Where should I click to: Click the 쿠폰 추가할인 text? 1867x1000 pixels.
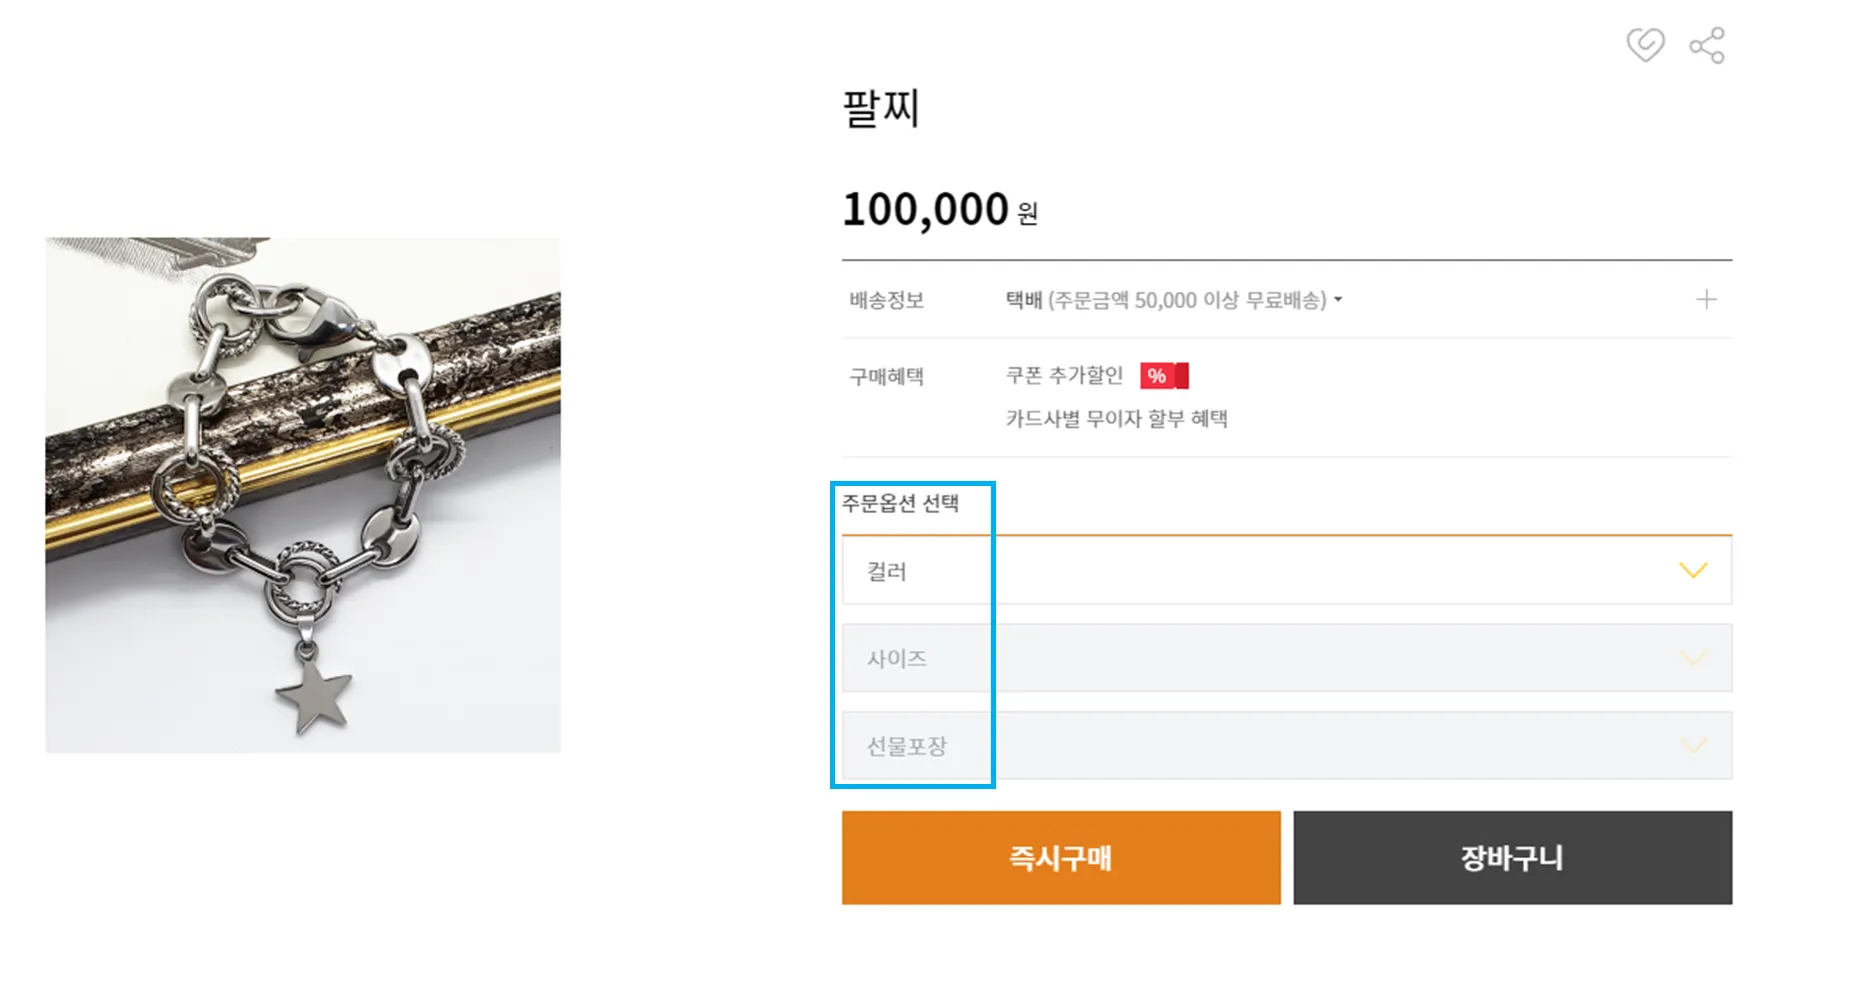pos(1064,376)
